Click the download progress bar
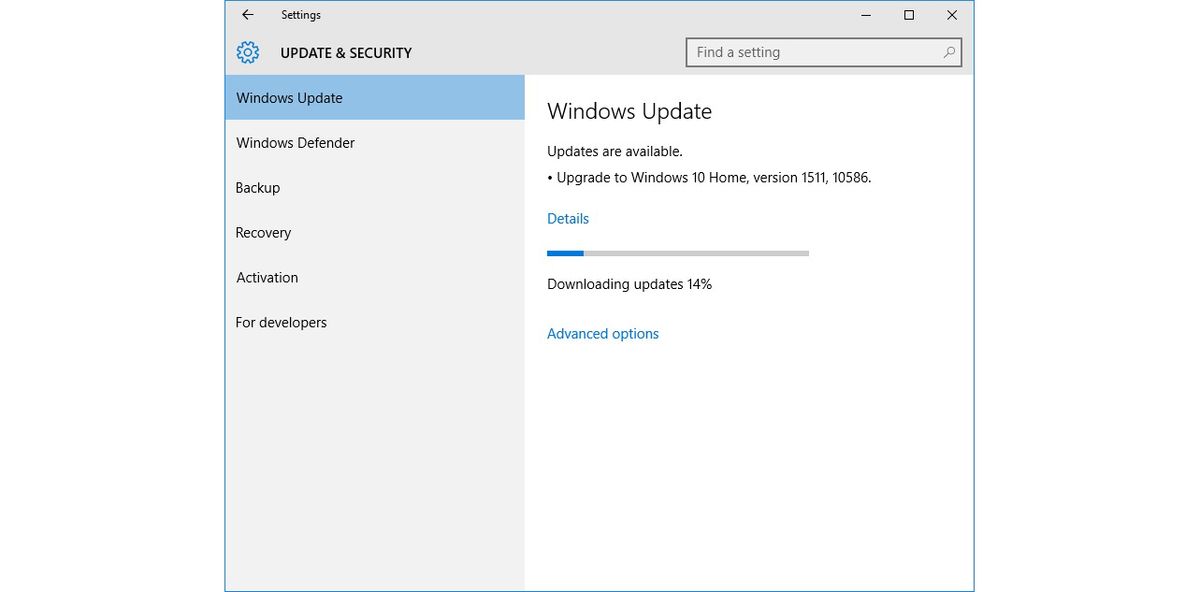Image resolution: width=1200 pixels, height=592 pixels. tap(677, 253)
